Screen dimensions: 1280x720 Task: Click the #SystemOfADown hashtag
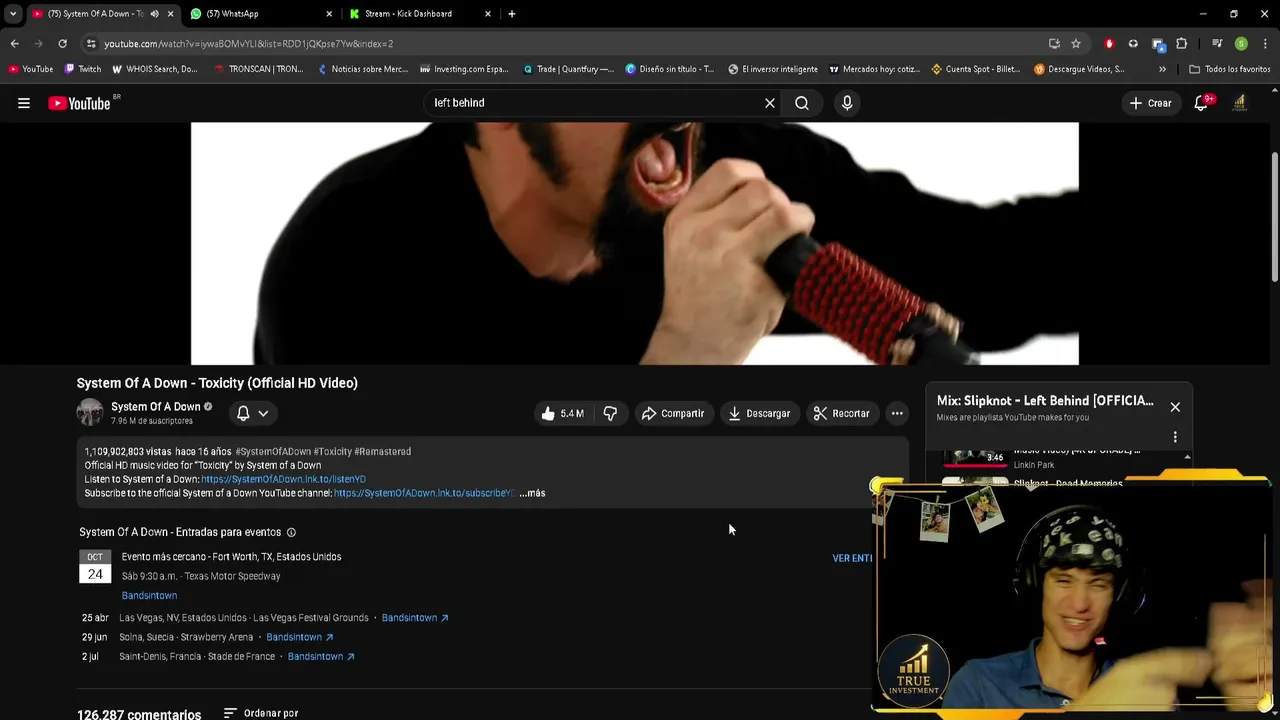[x=273, y=451]
